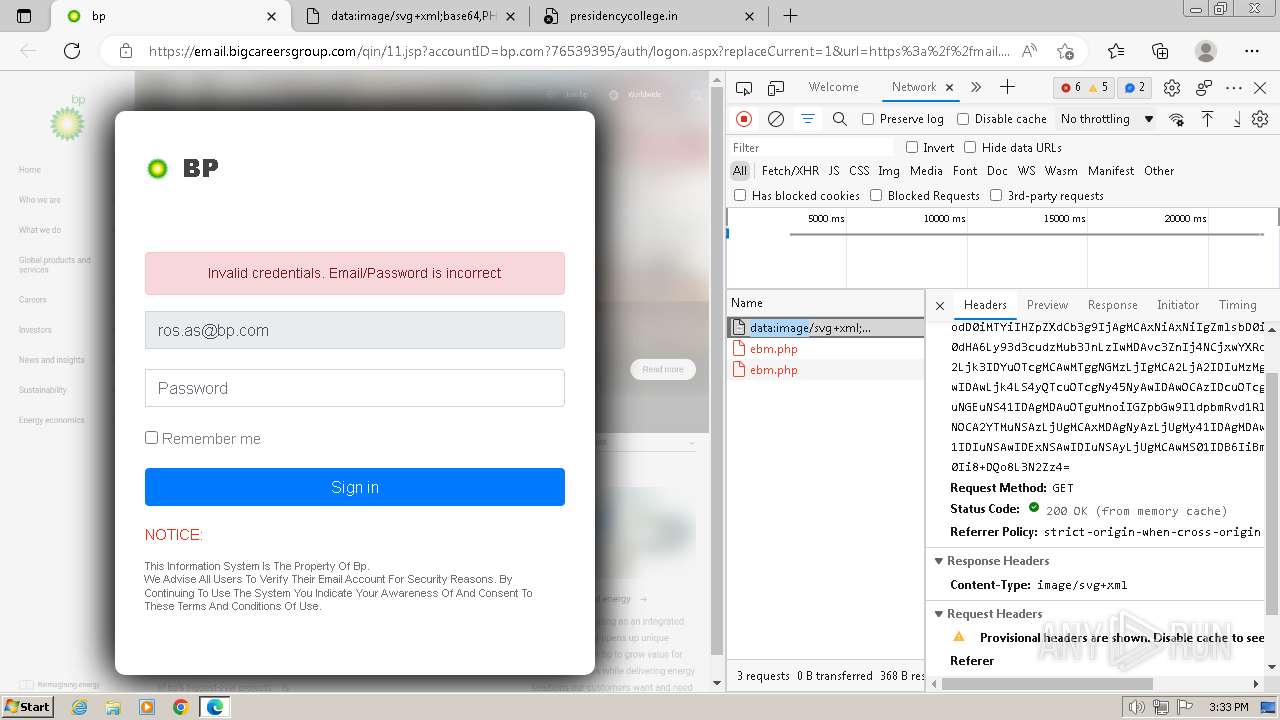
Task: Stop recording the network log
Action: [x=744, y=119]
